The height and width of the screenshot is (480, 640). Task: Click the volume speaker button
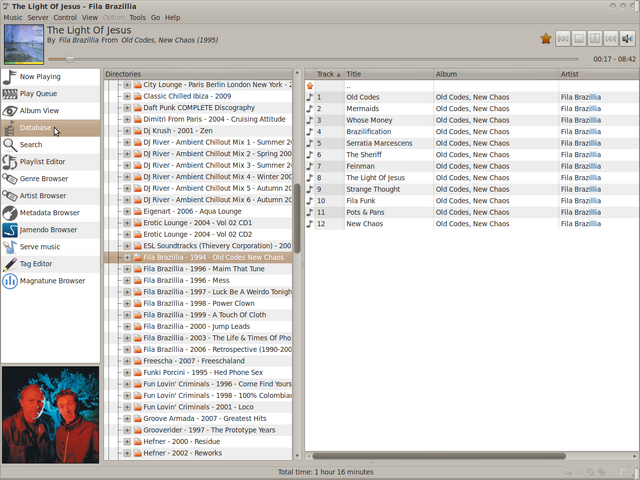coord(627,39)
